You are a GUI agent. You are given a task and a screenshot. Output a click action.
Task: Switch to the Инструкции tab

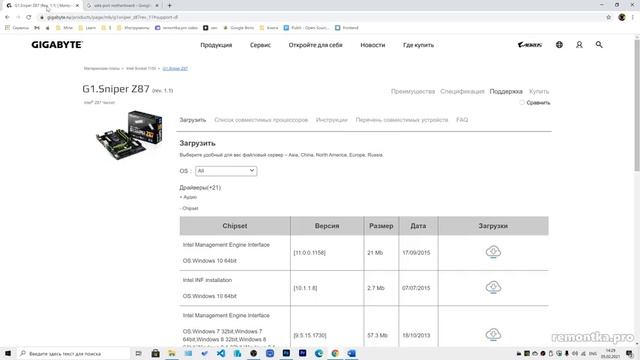pos(331,120)
